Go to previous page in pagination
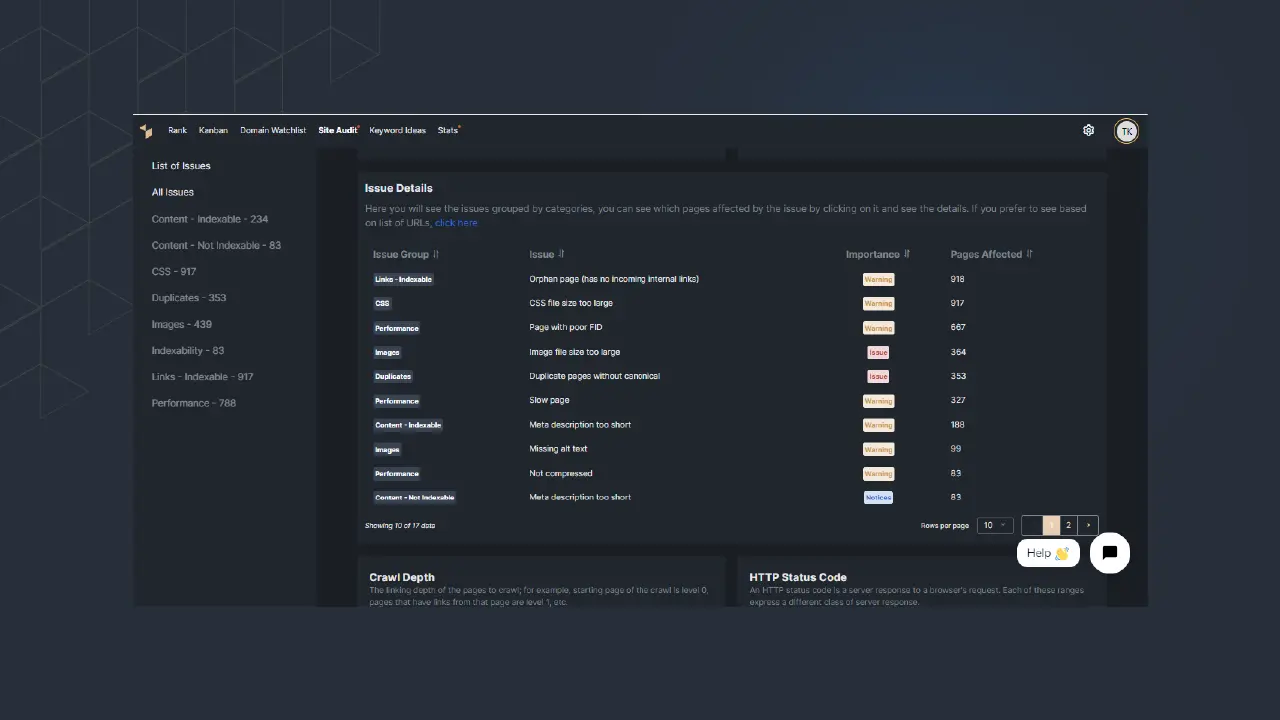 [1031, 525]
